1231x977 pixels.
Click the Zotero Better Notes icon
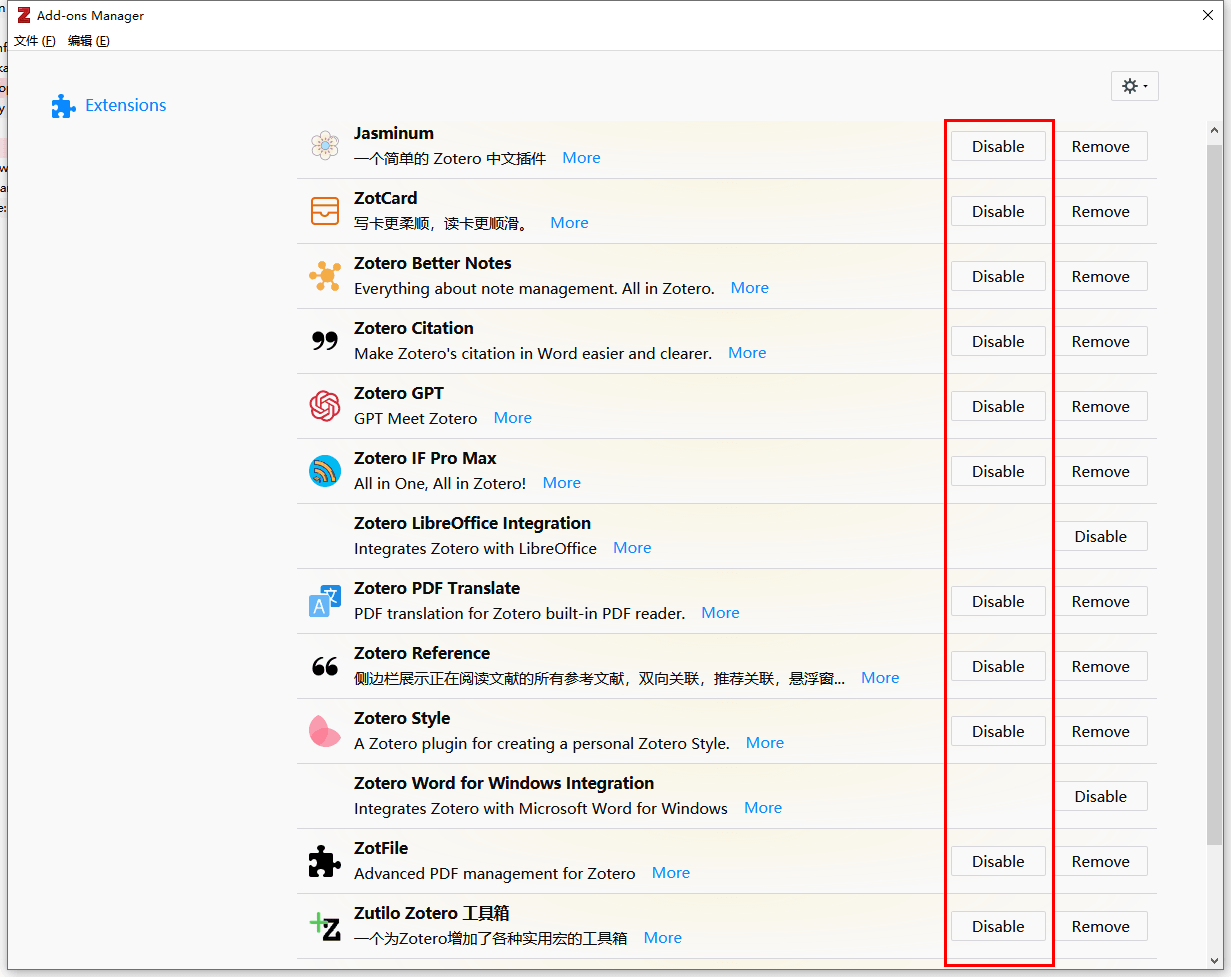(x=325, y=276)
